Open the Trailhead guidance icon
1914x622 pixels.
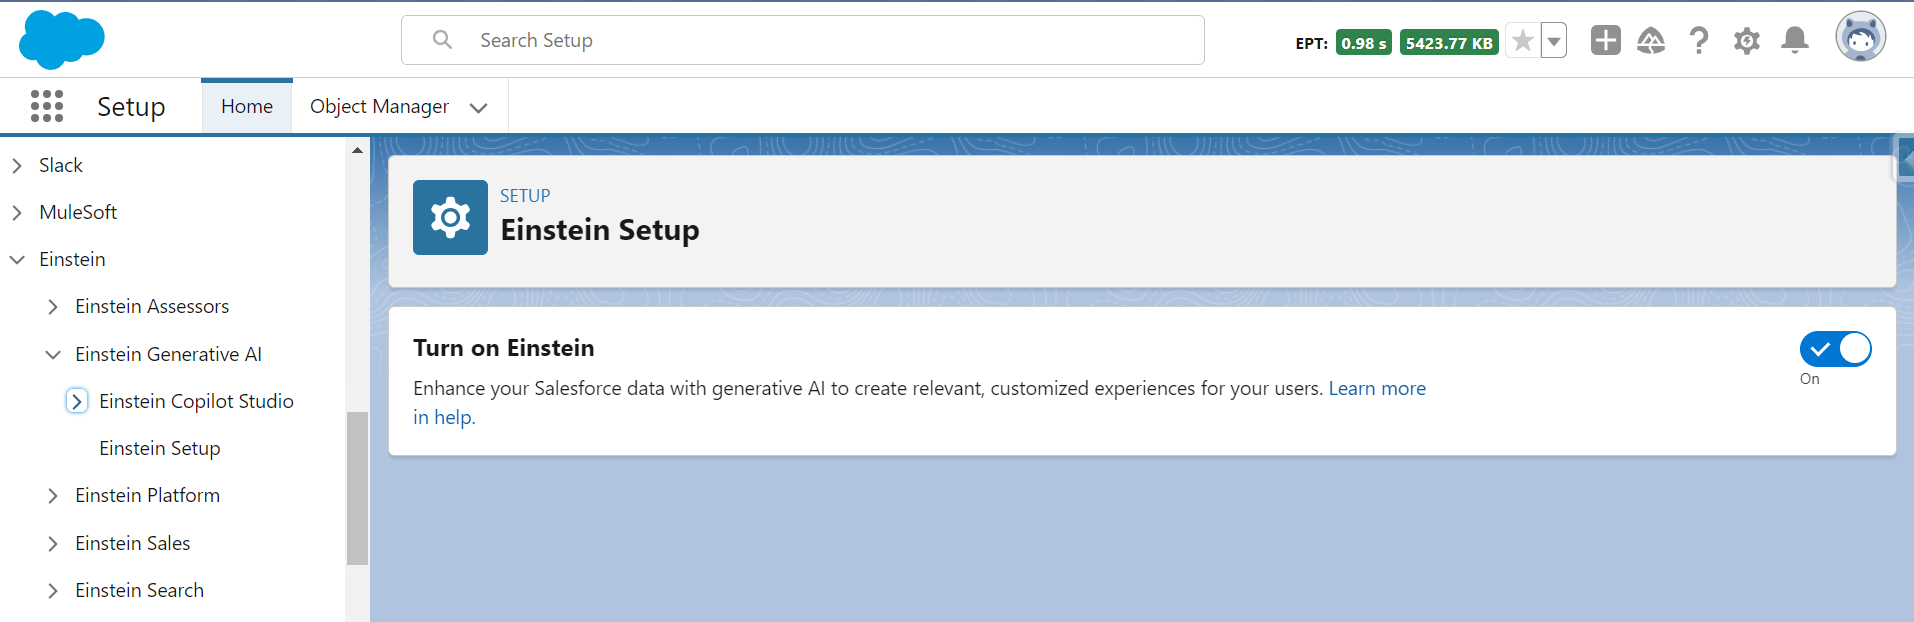tap(1651, 40)
